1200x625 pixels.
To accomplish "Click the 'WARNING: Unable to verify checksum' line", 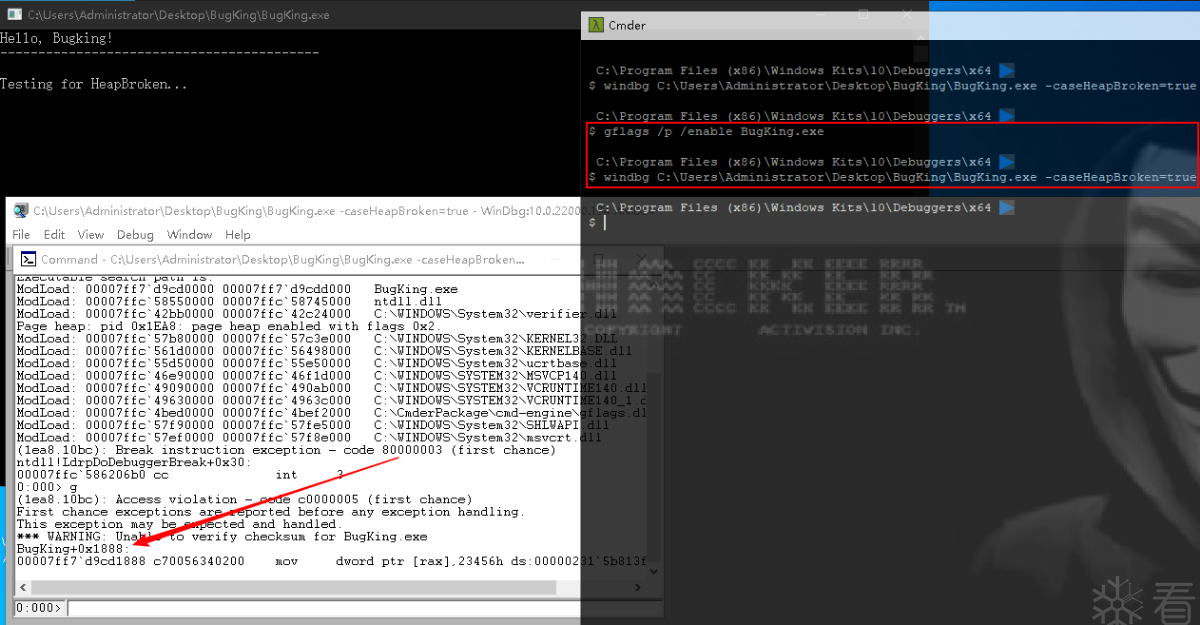I will 222,537.
